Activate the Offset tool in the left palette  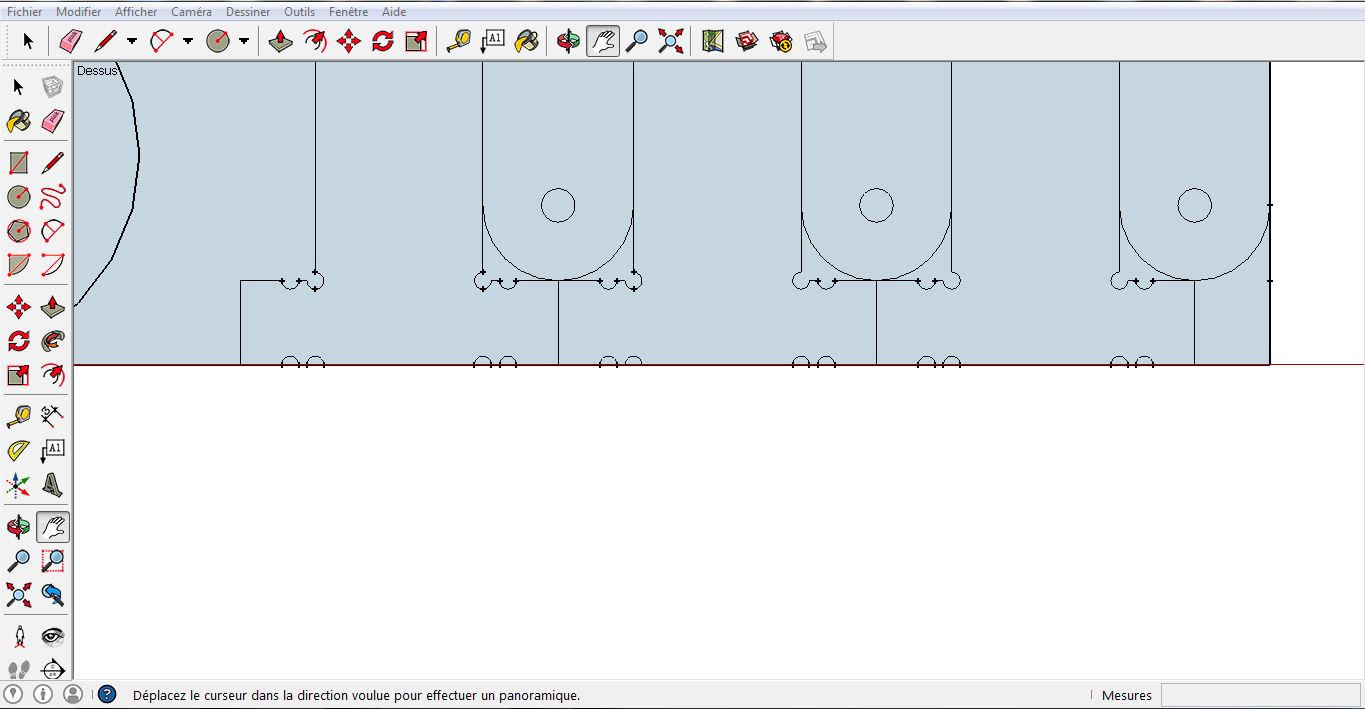click(x=53, y=375)
